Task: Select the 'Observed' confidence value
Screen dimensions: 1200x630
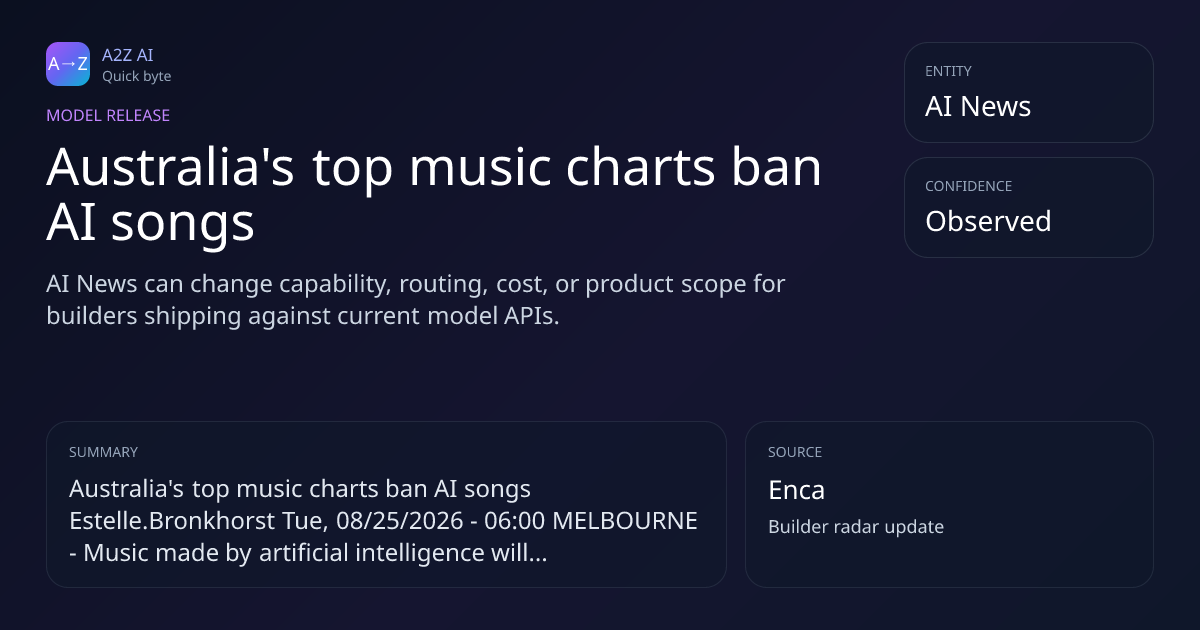Action: click(x=988, y=221)
